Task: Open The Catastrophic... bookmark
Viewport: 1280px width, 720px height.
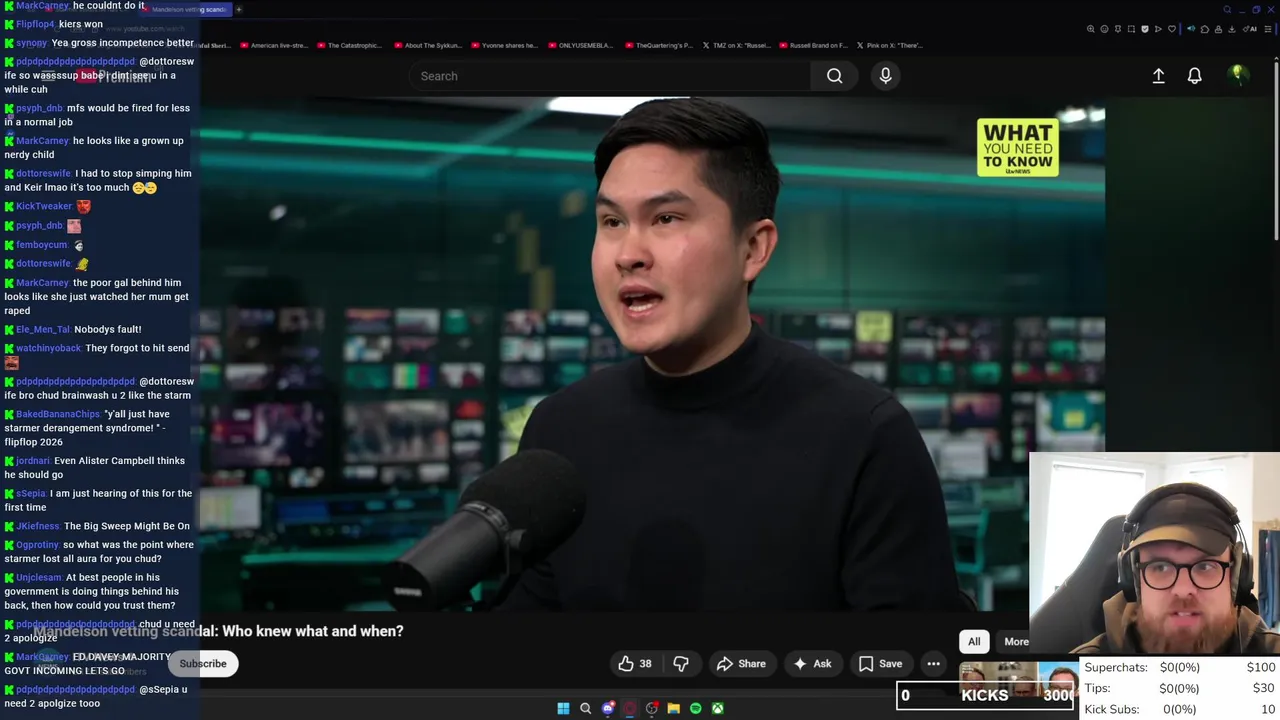Action: pos(350,45)
